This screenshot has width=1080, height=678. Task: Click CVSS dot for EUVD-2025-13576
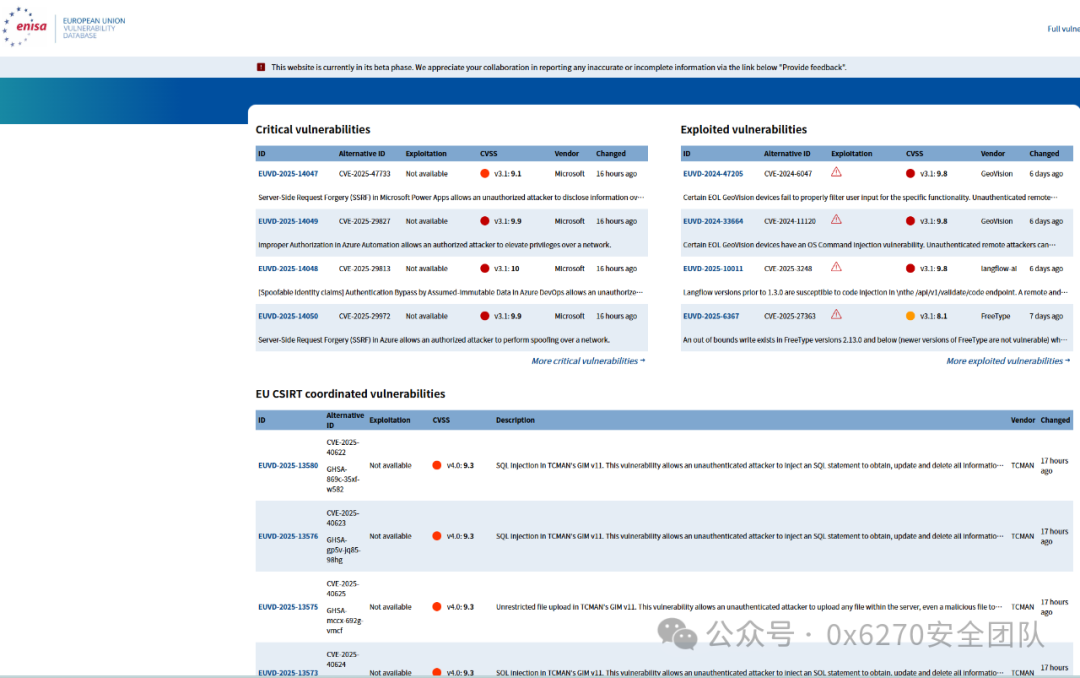(x=437, y=536)
